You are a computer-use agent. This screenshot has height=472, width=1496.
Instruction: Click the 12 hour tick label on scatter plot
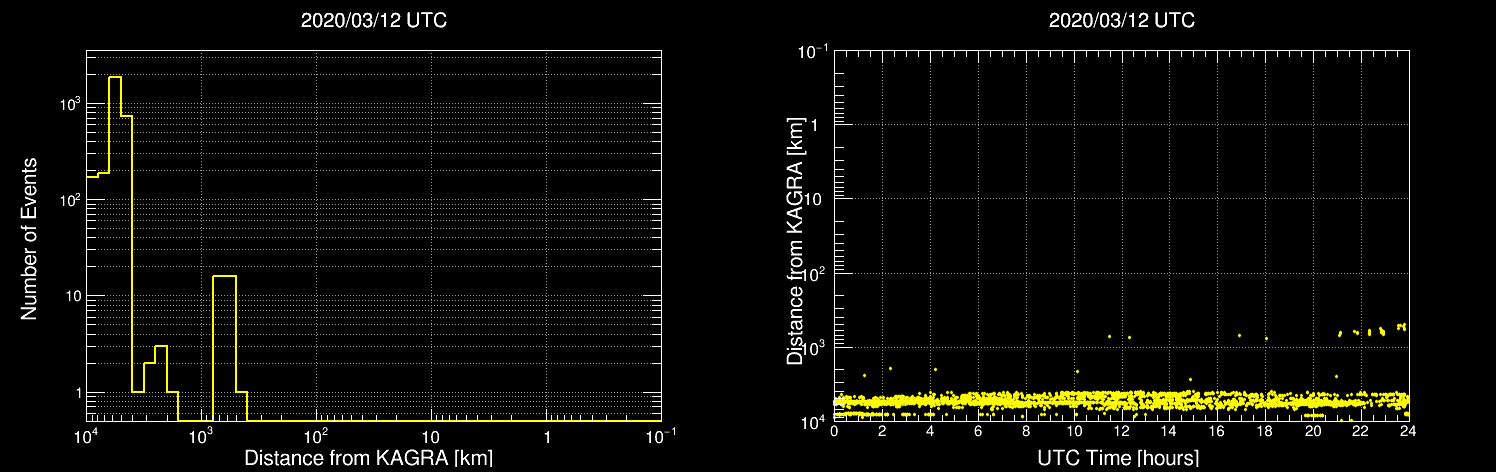1121,433
